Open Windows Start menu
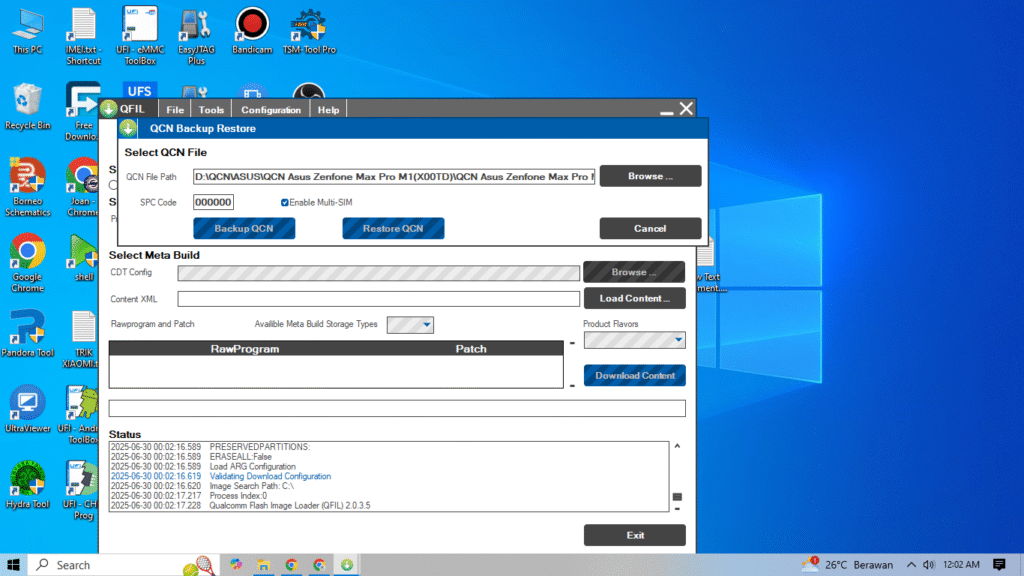The width and height of the screenshot is (1024, 576). click(13, 565)
